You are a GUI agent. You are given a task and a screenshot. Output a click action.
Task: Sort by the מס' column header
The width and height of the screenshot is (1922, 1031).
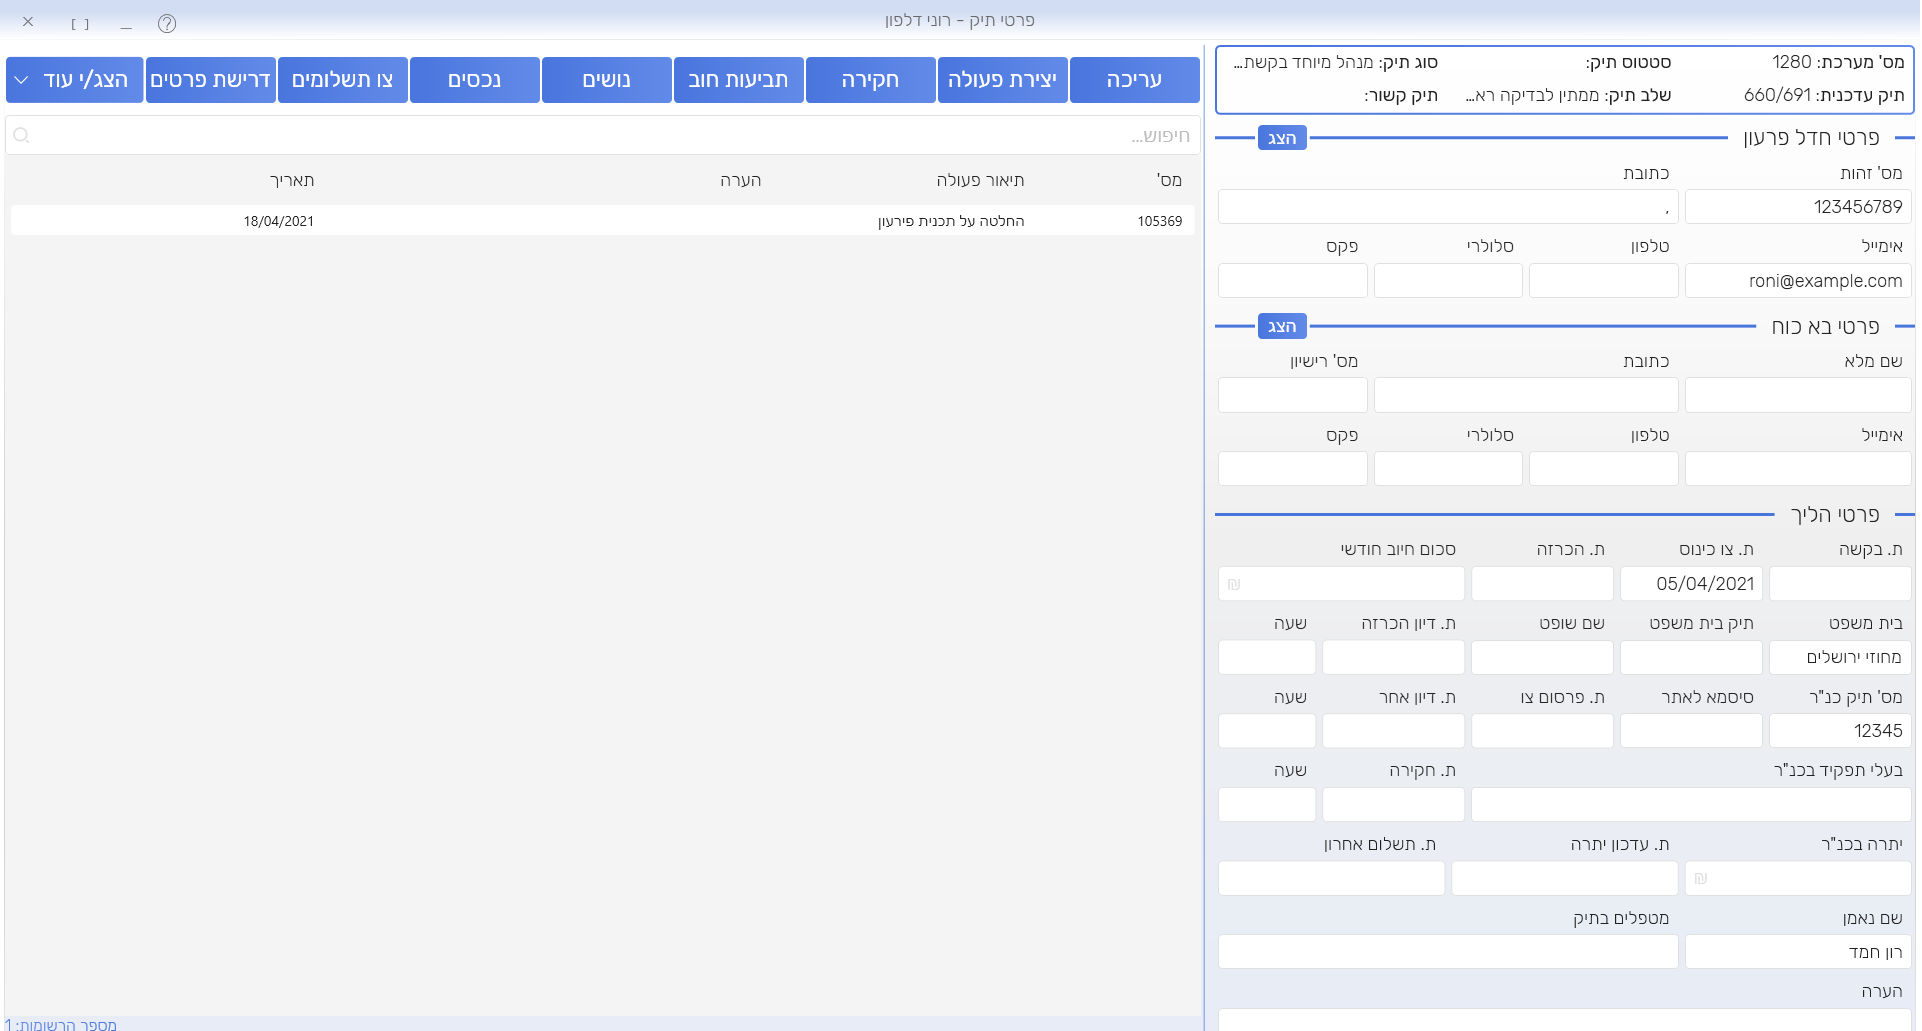pyautogui.click(x=1169, y=180)
